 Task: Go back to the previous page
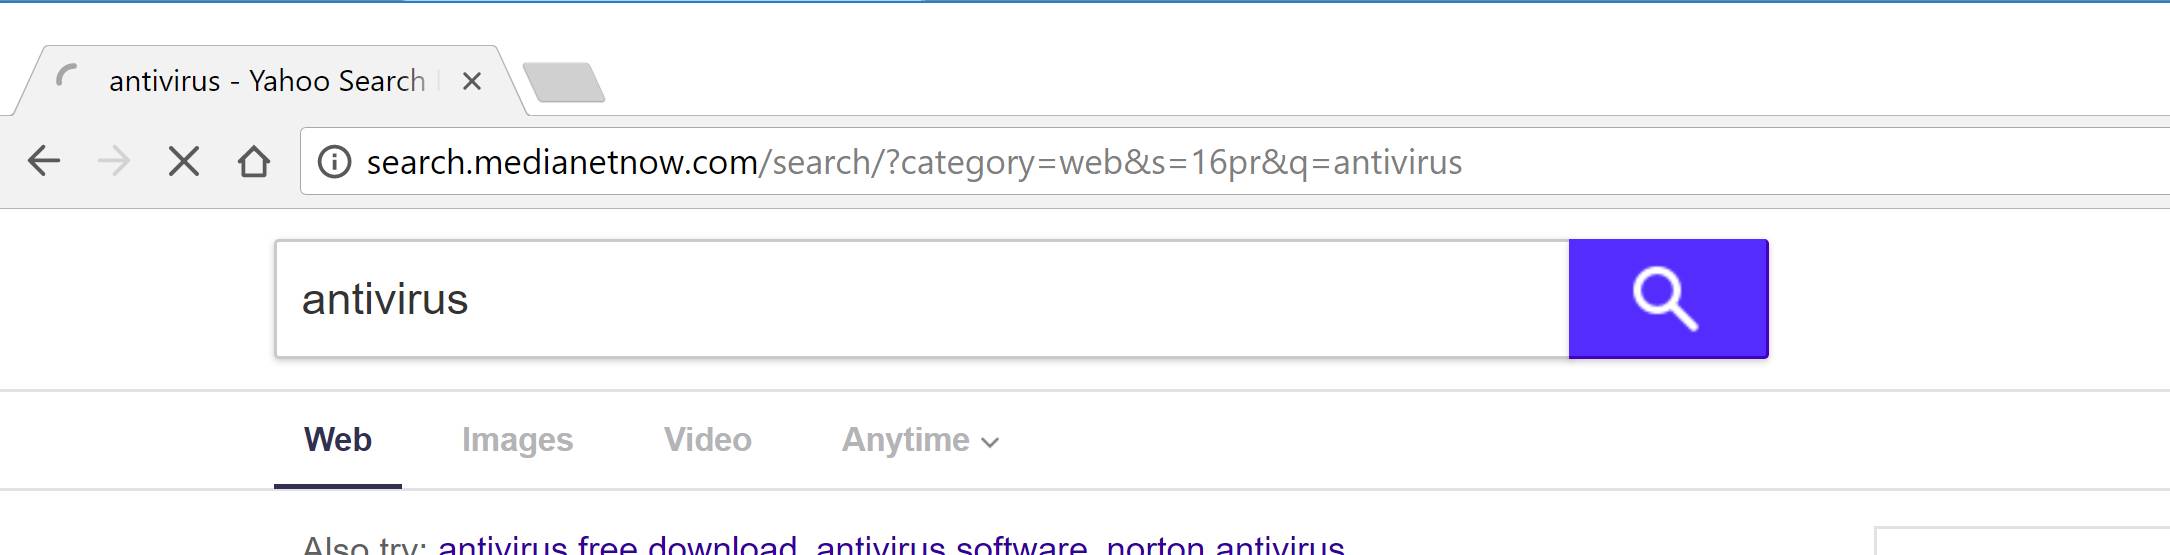(44, 161)
